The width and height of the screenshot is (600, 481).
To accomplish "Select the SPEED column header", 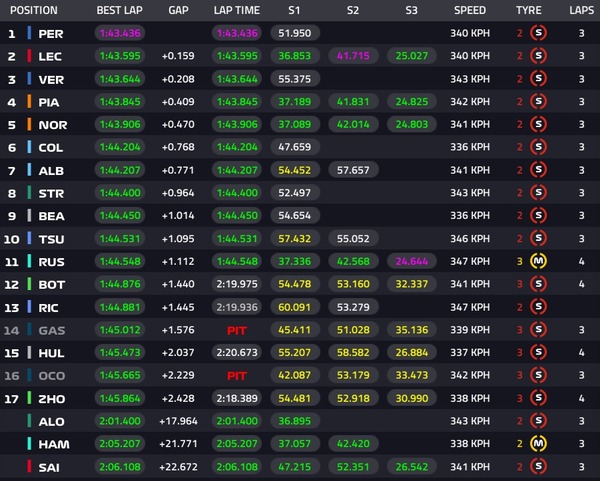I will [x=469, y=10].
